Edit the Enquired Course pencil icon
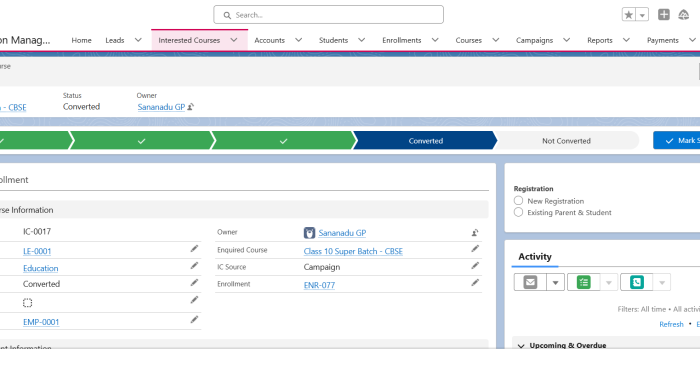The height and width of the screenshot is (370, 700). (x=475, y=249)
